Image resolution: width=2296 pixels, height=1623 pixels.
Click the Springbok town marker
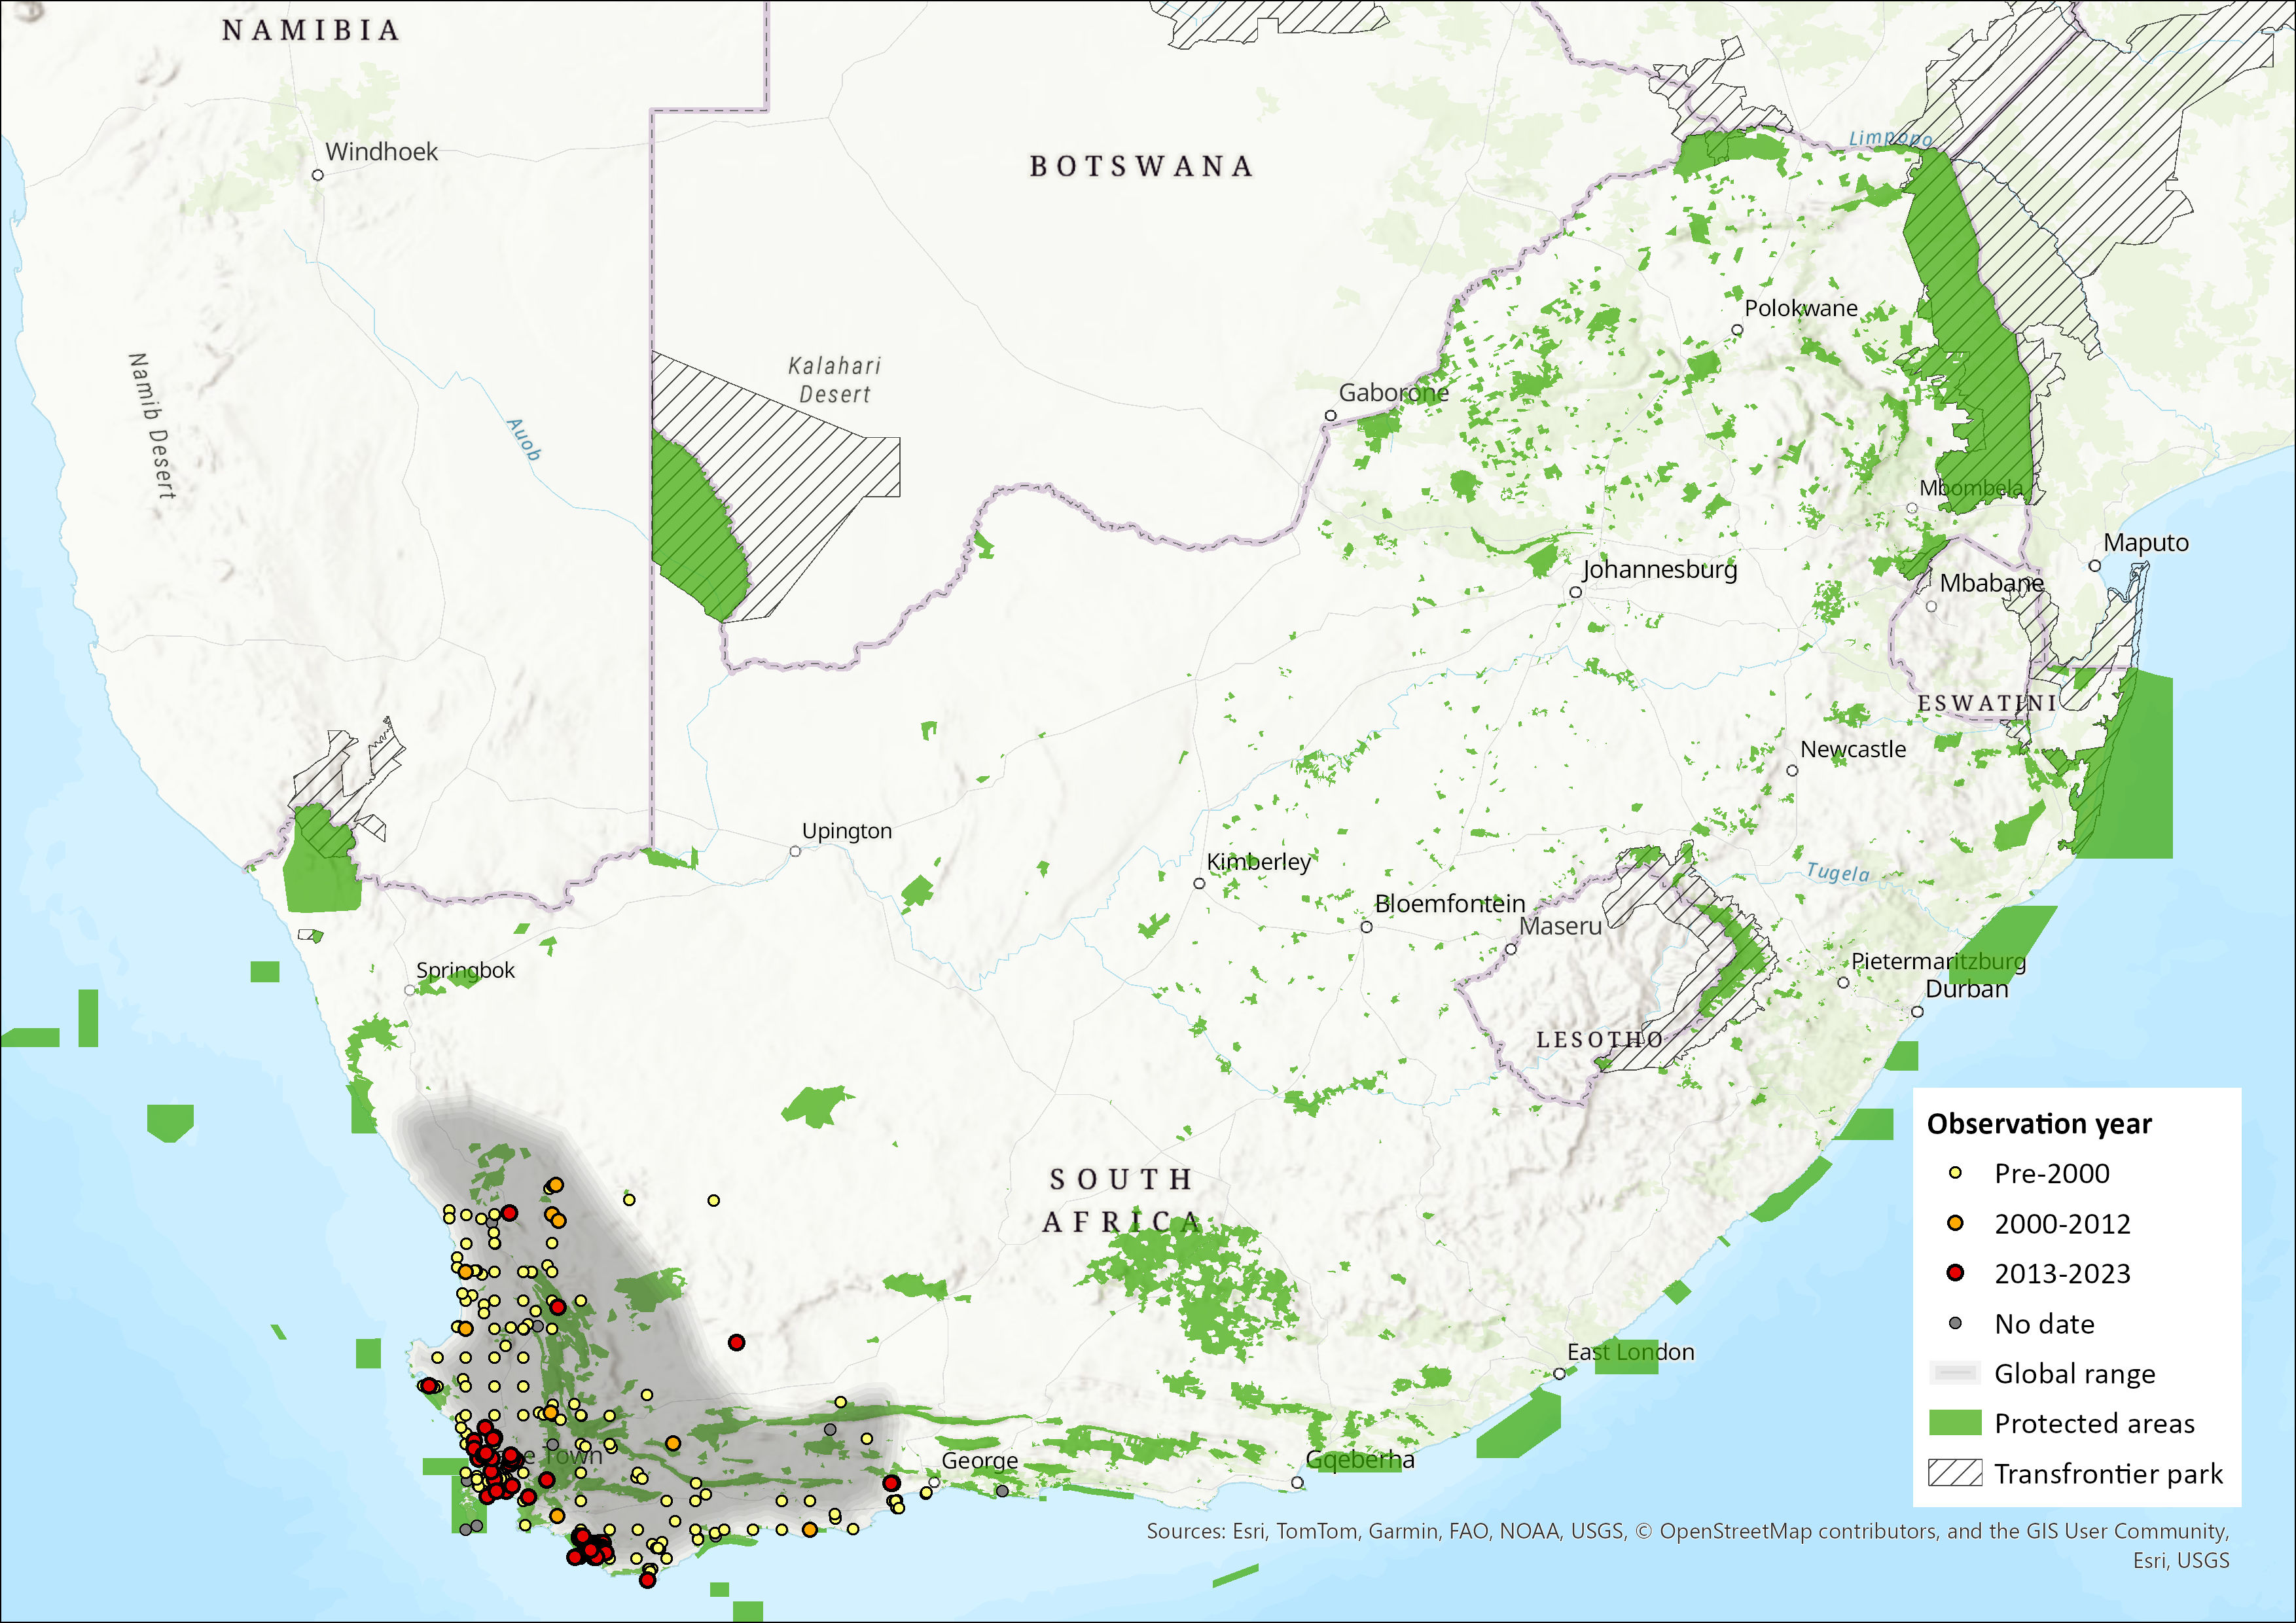[409, 990]
